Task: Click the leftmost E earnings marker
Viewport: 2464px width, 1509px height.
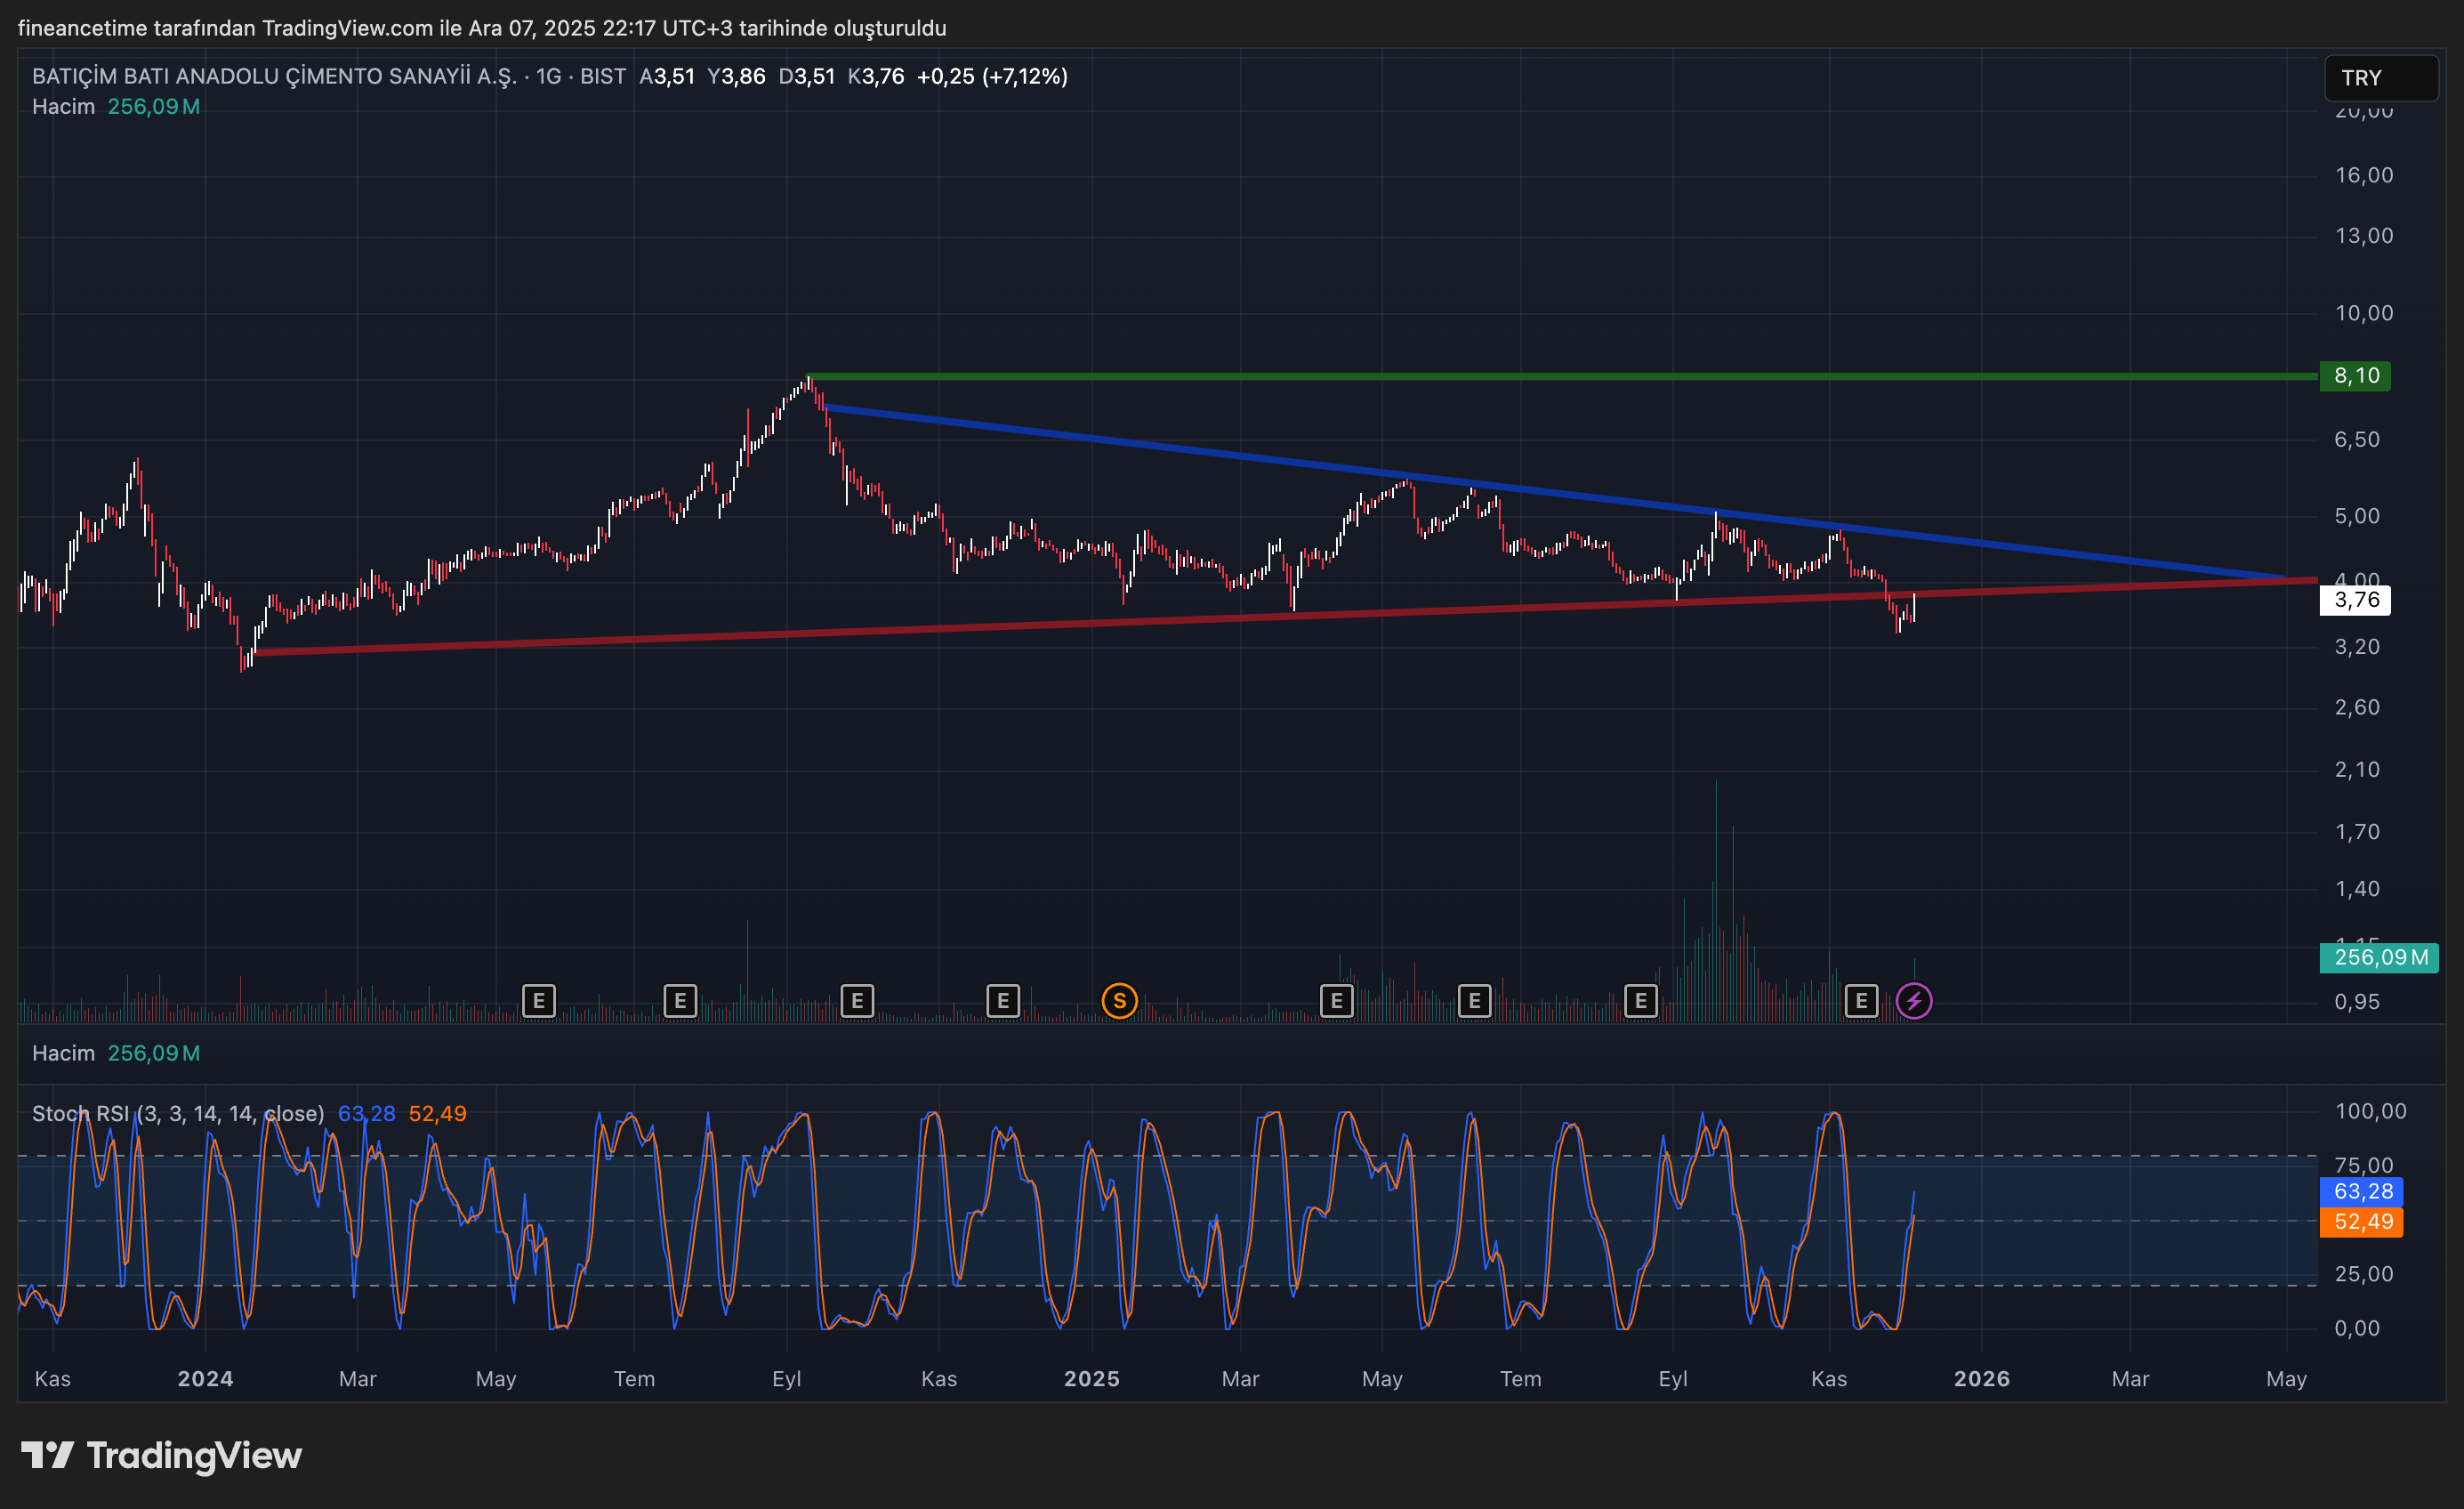Action: point(538,1000)
